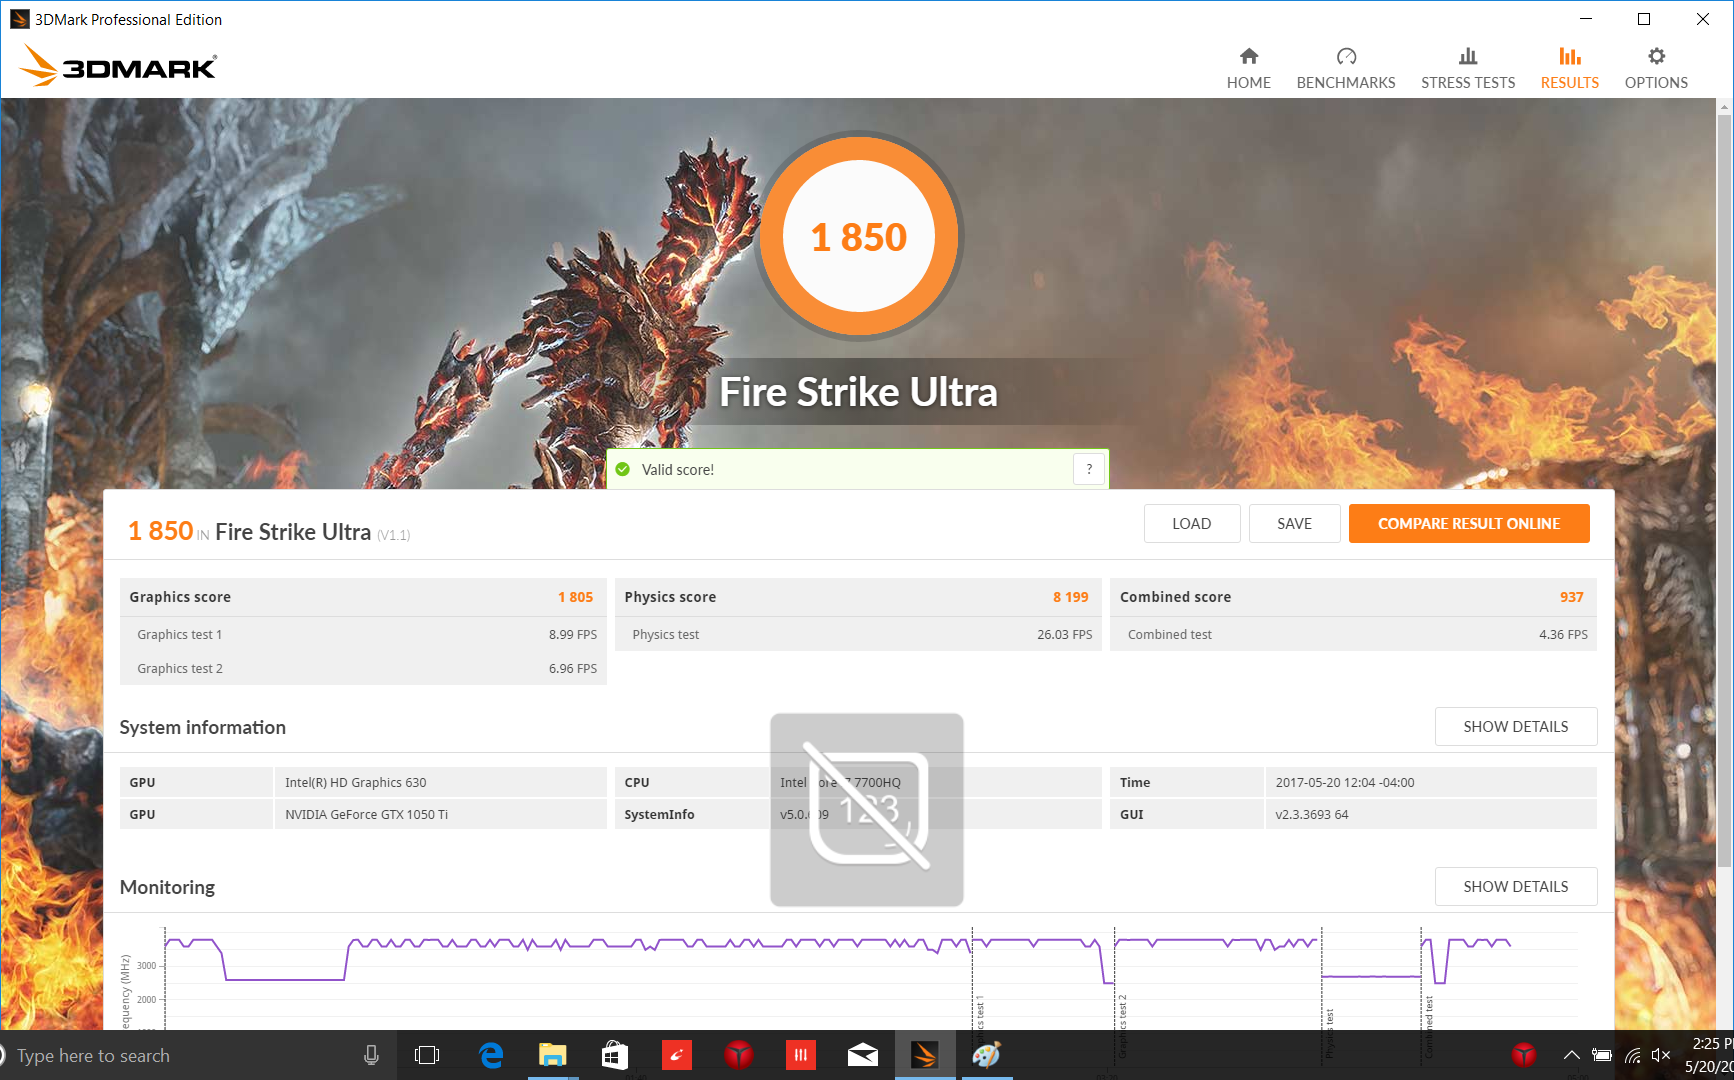Click the red square app with white swoosh
The image size is (1734, 1080).
(x=677, y=1055)
